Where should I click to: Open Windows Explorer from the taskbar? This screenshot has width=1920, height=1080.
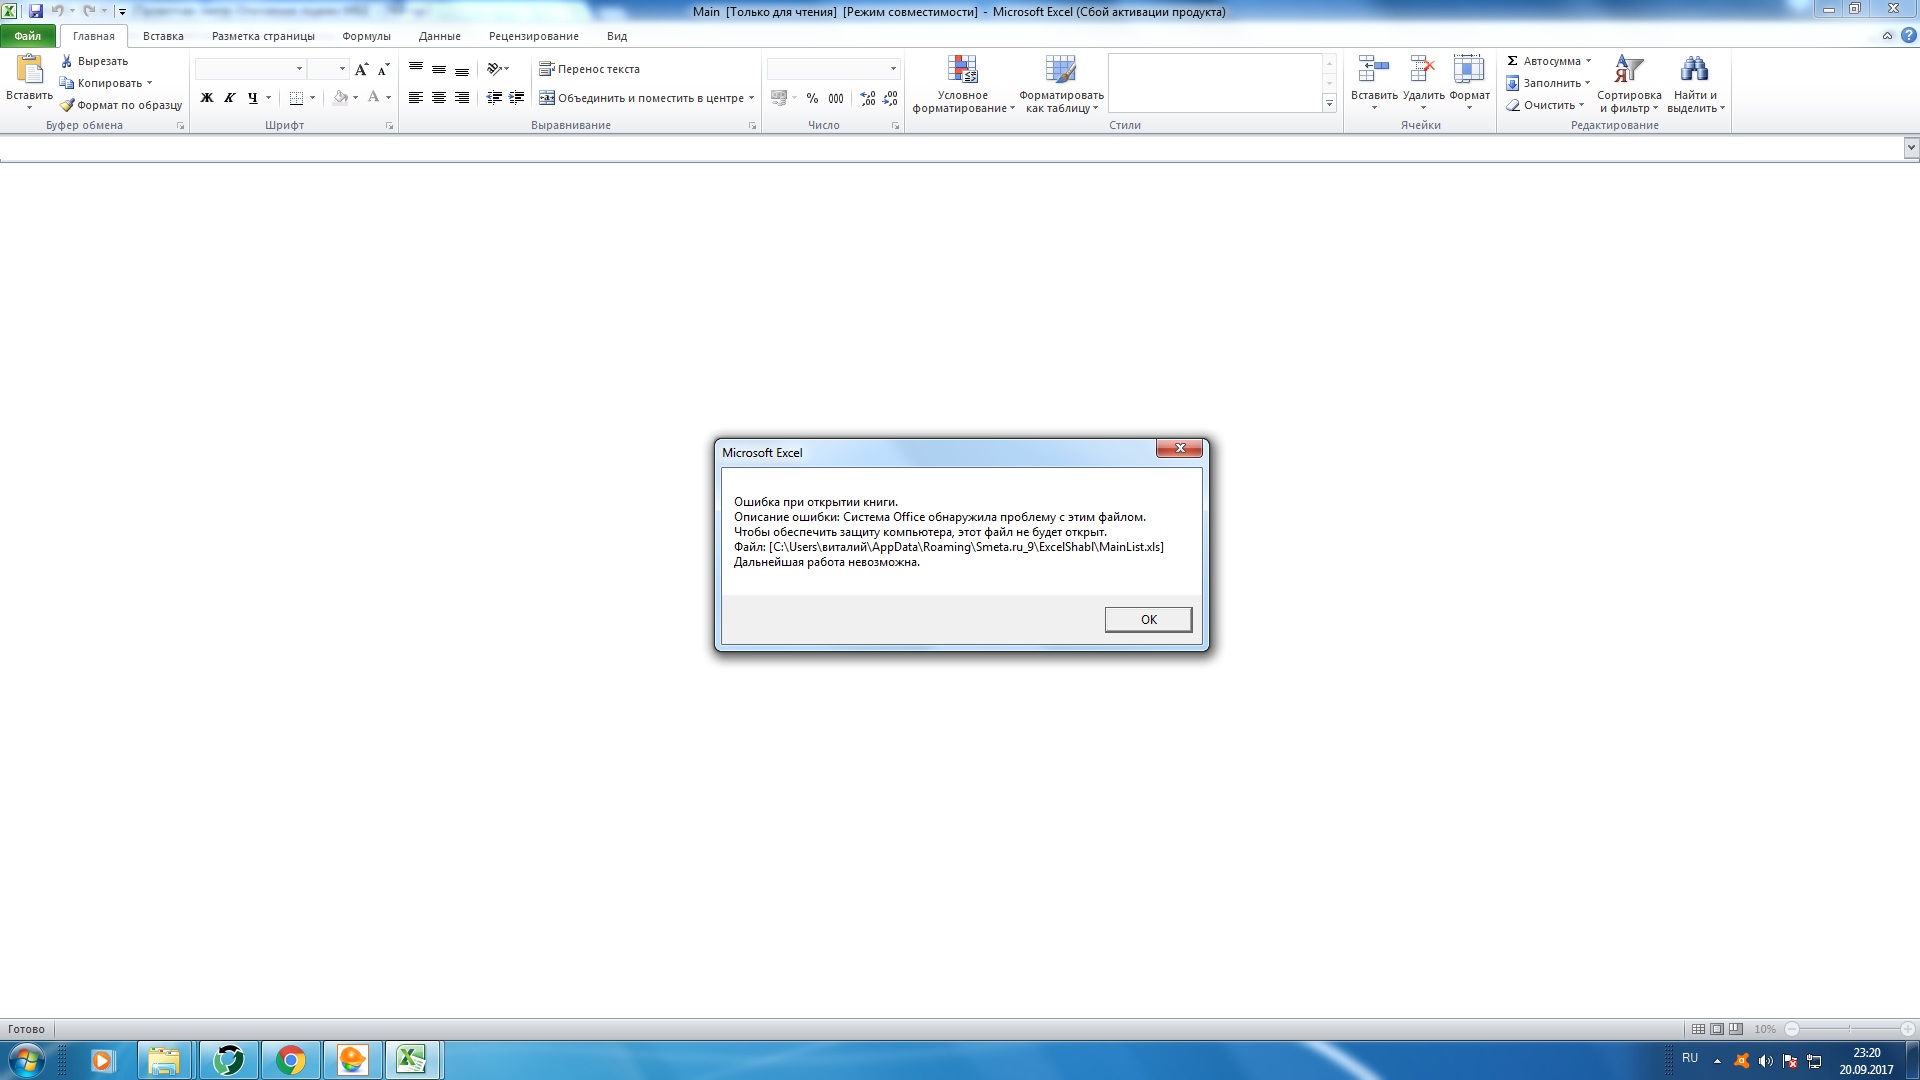164,1060
